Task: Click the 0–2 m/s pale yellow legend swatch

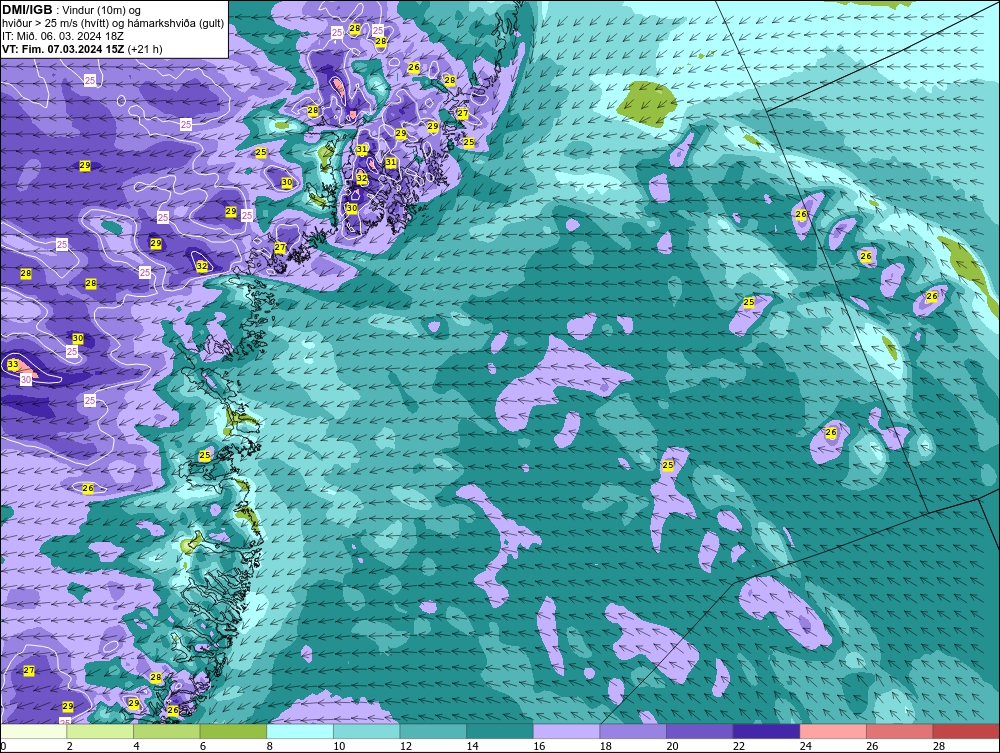Action: tap(34, 731)
